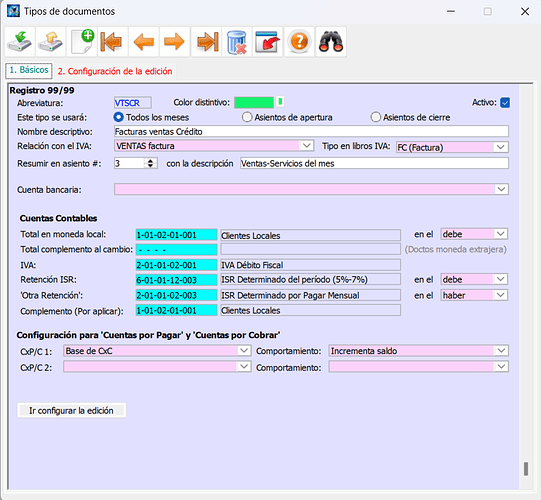Go to next record right arrow
Screen dimensions: 541x500
[174, 42]
